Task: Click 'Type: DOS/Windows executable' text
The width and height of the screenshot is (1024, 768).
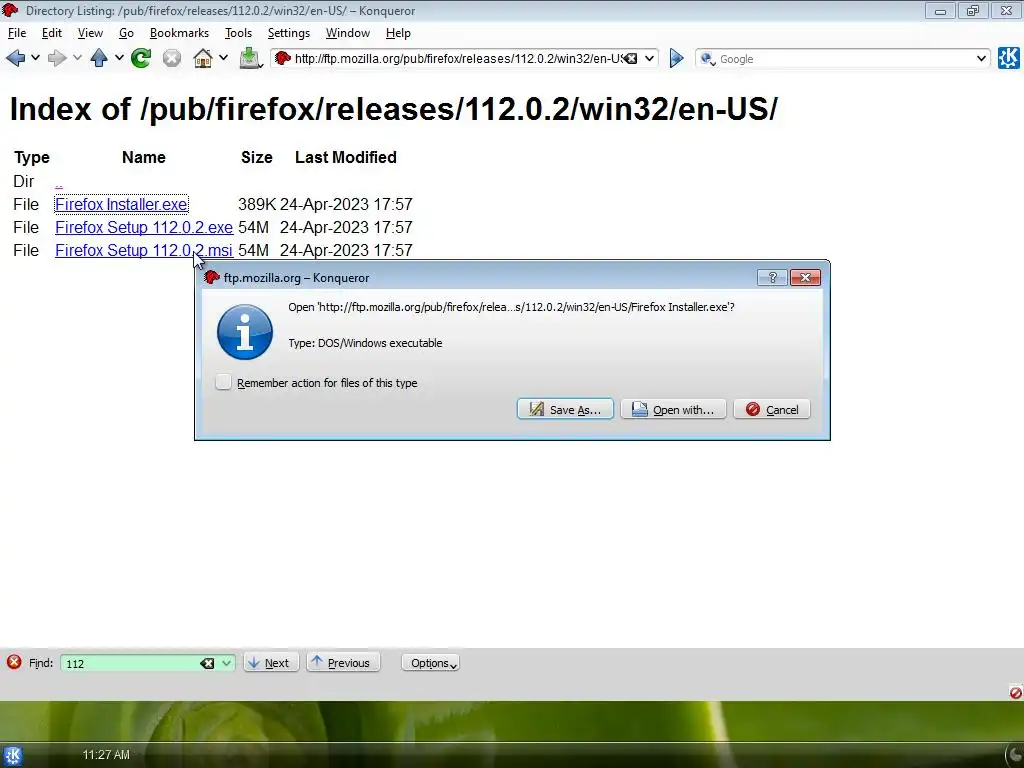Action: [365, 343]
